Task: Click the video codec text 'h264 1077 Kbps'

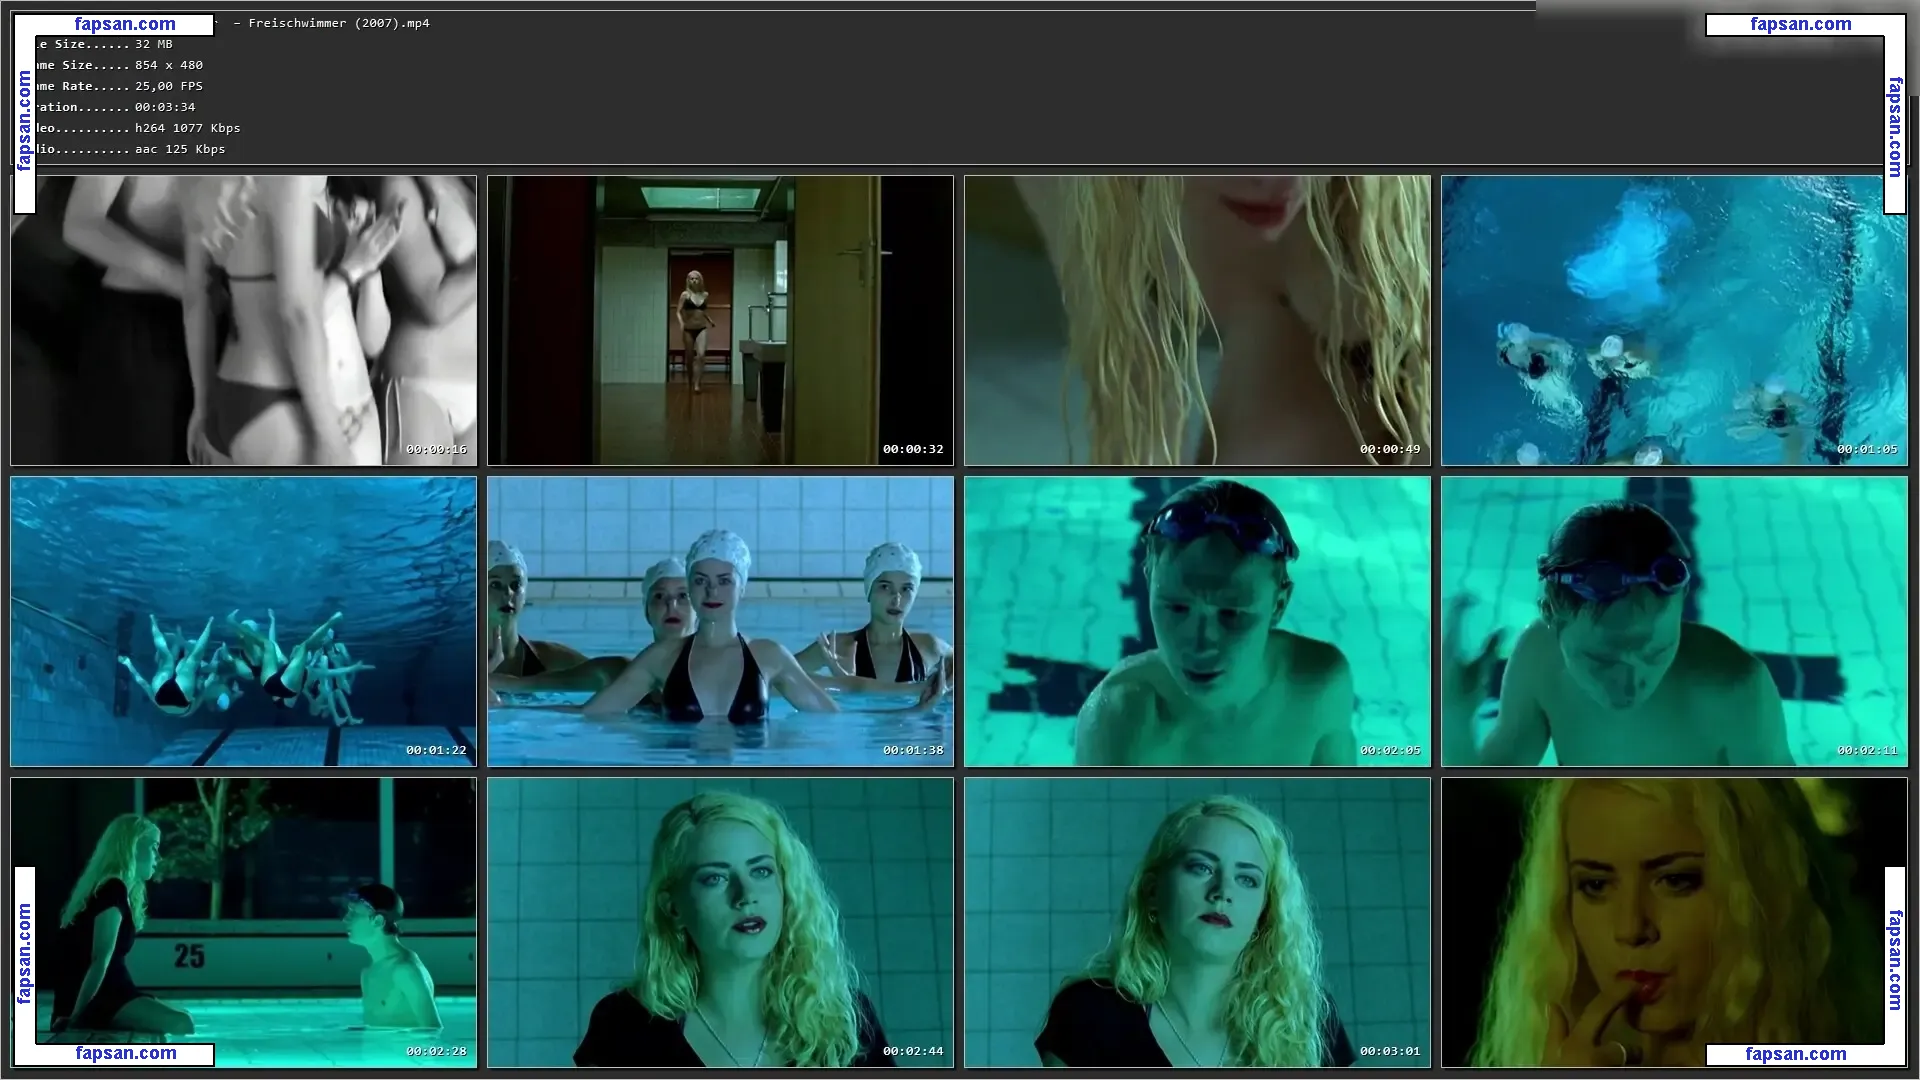Action: pos(188,128)
